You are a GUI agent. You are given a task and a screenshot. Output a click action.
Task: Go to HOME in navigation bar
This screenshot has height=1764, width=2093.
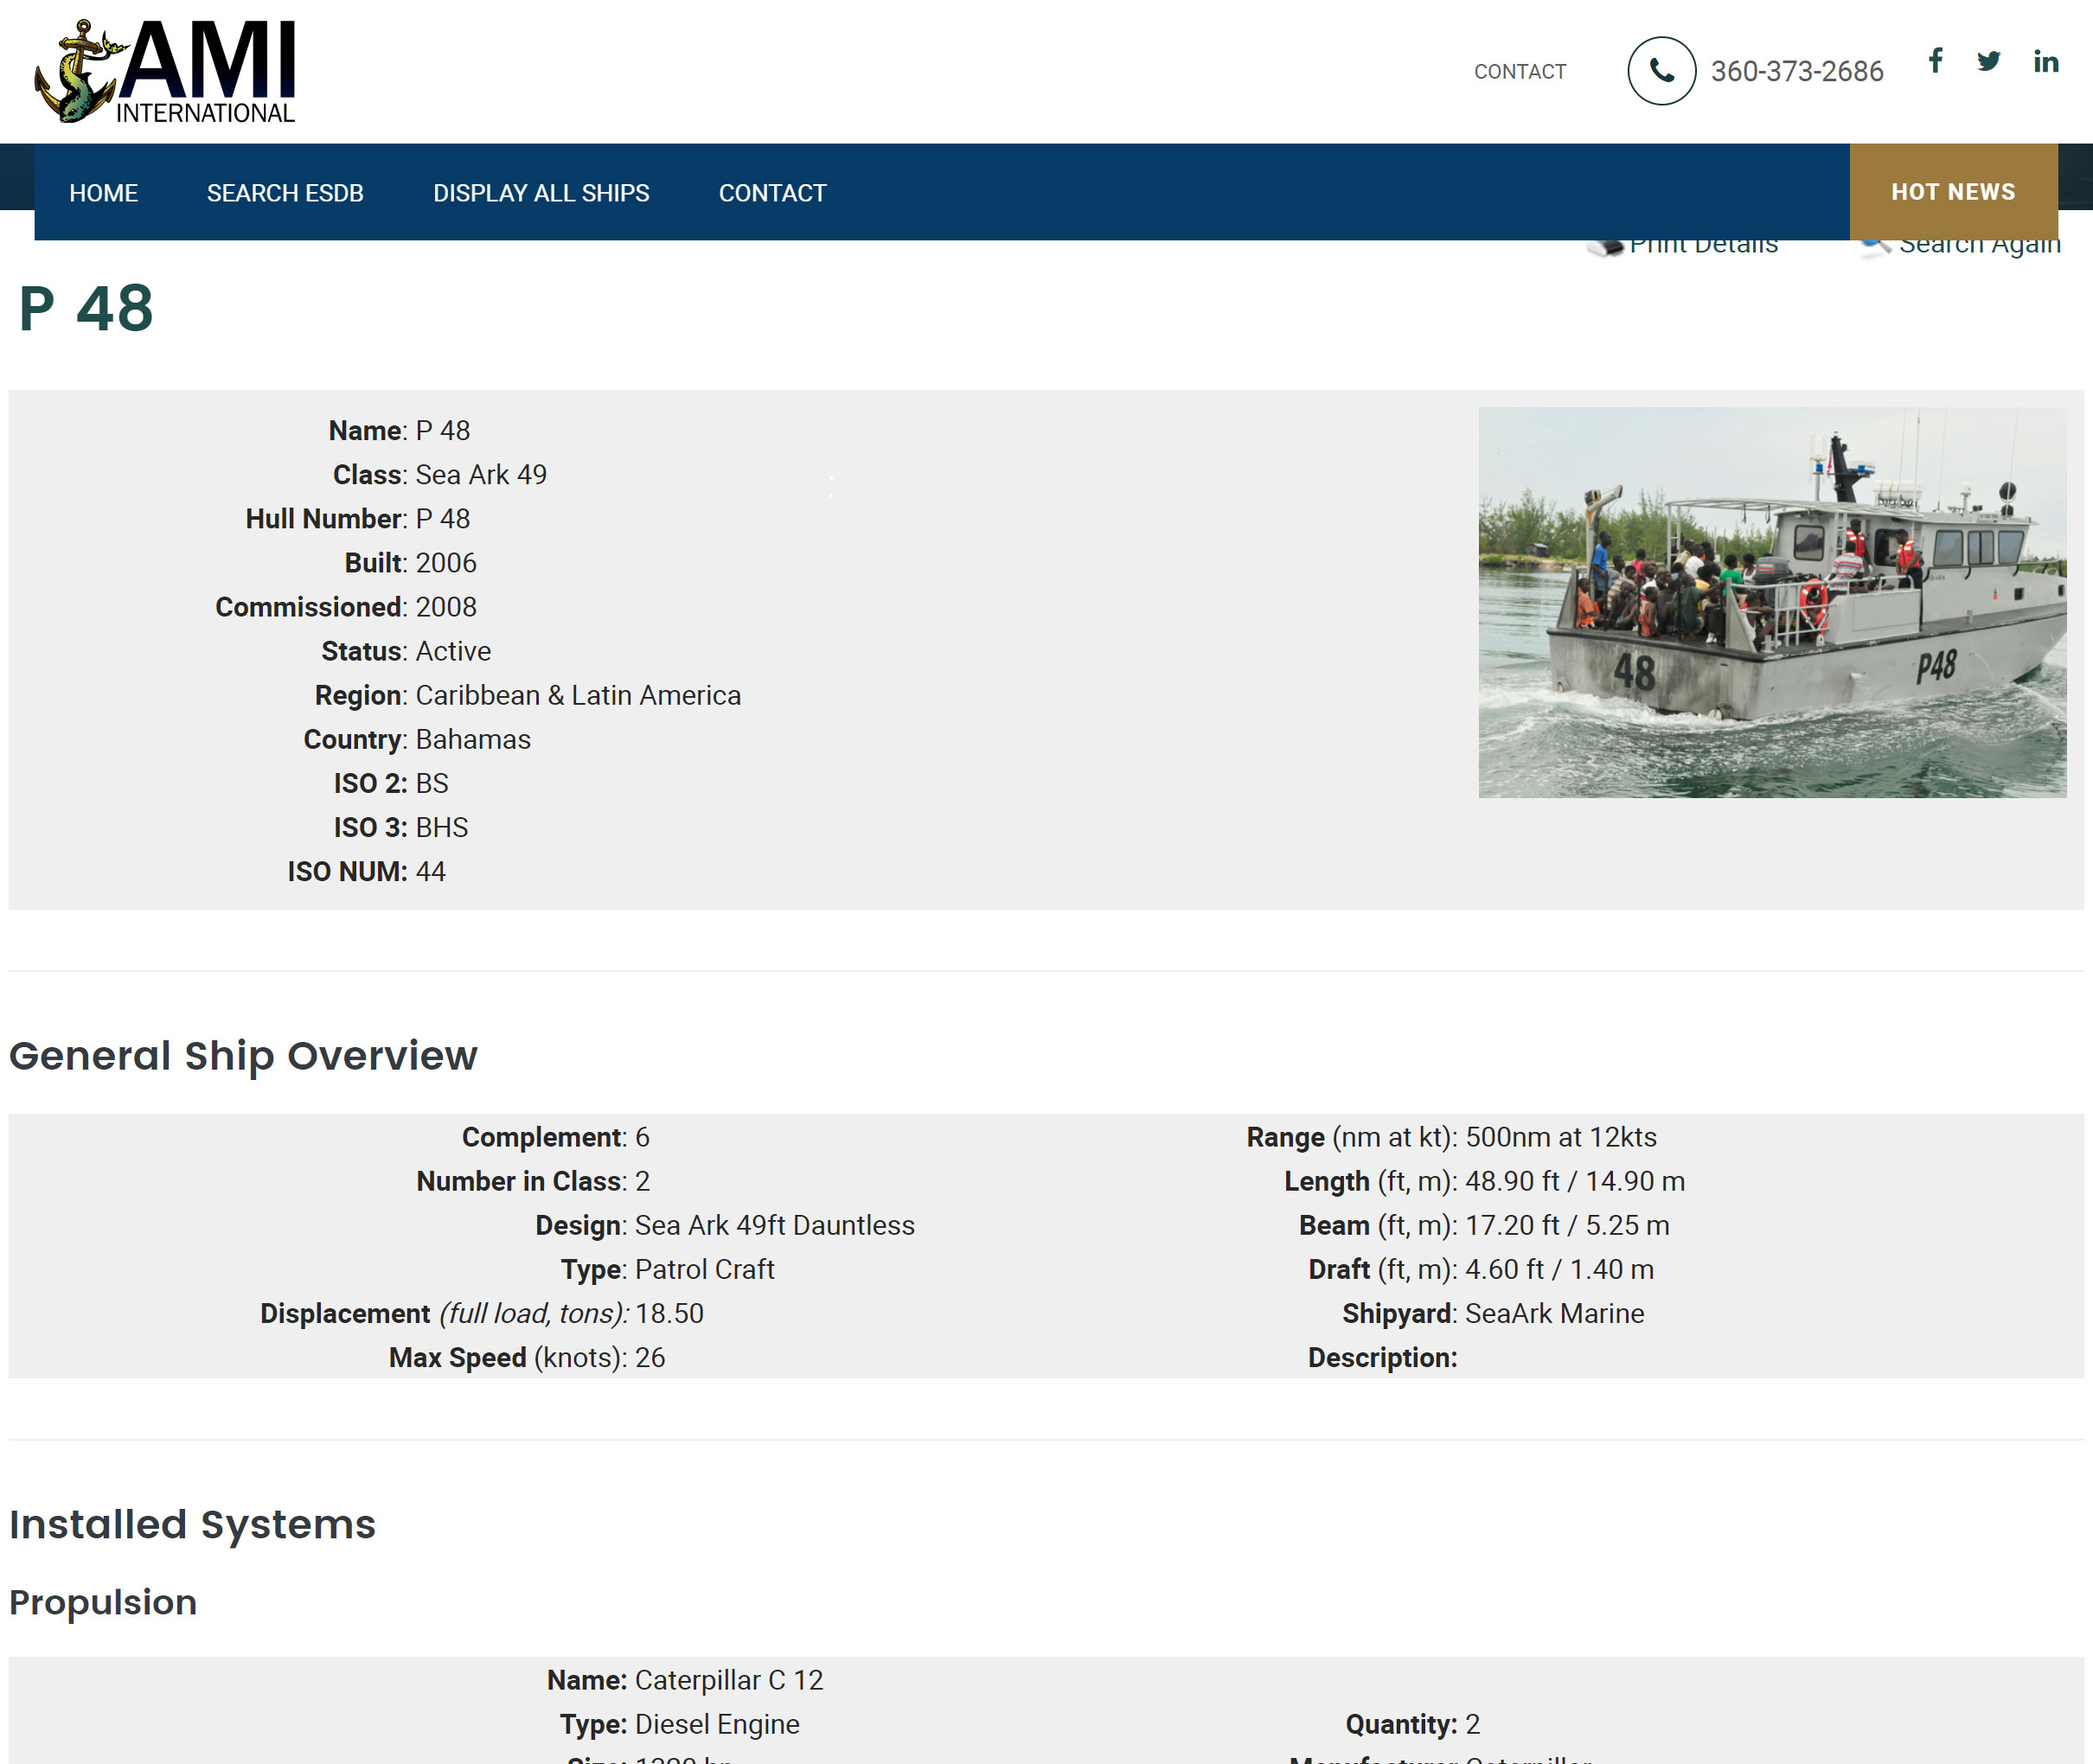[x=103, y=193]
